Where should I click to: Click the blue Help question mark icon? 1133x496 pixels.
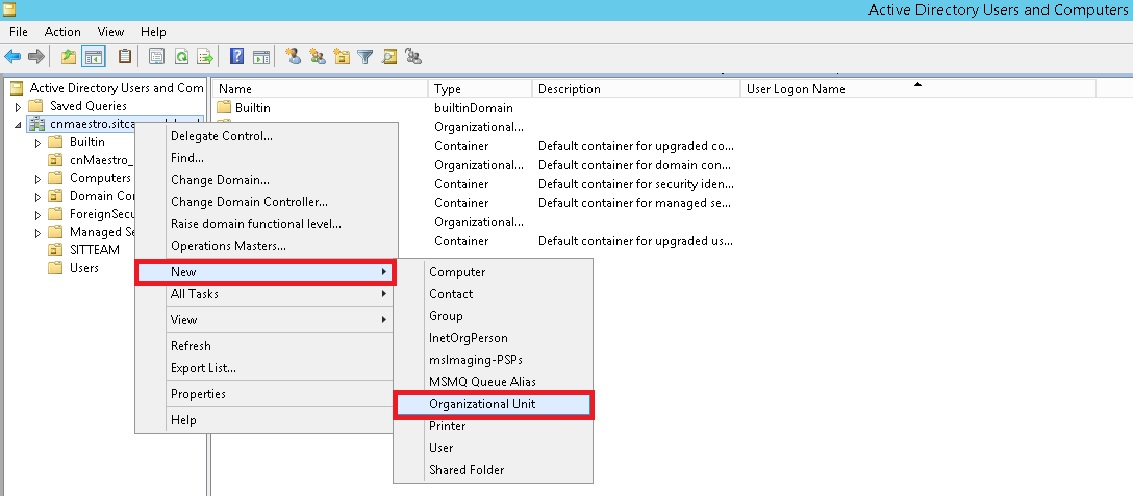tap(238, 57)
